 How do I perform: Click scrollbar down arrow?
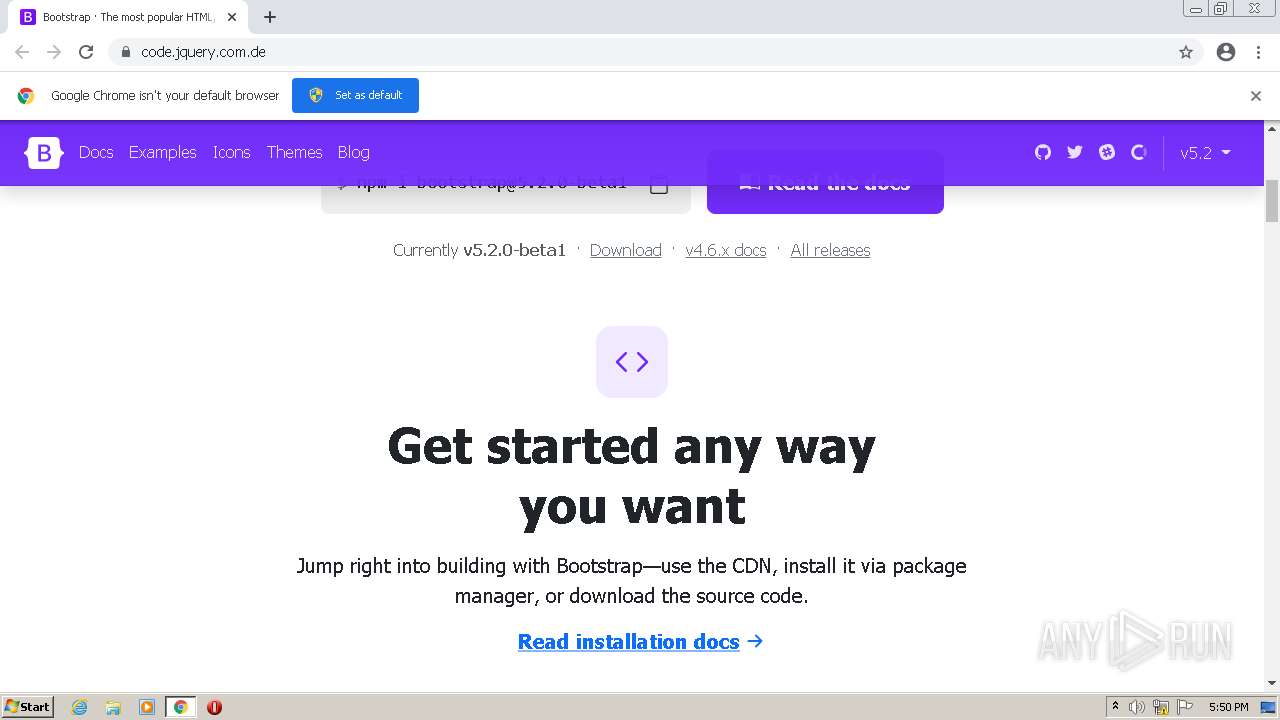1272,684
